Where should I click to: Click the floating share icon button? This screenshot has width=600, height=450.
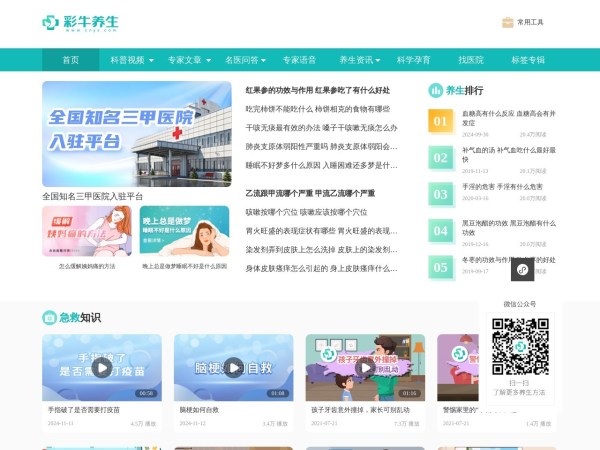pos(521,270)
